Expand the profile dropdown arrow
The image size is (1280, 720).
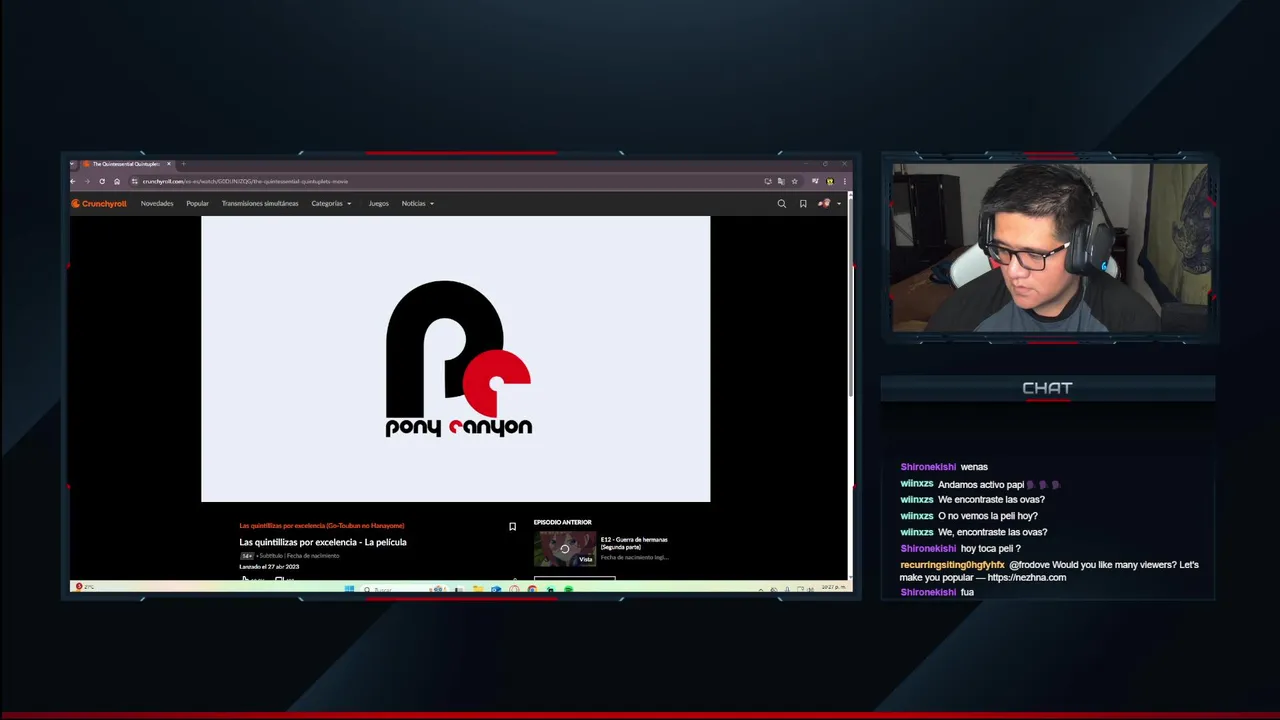[839, 203]
